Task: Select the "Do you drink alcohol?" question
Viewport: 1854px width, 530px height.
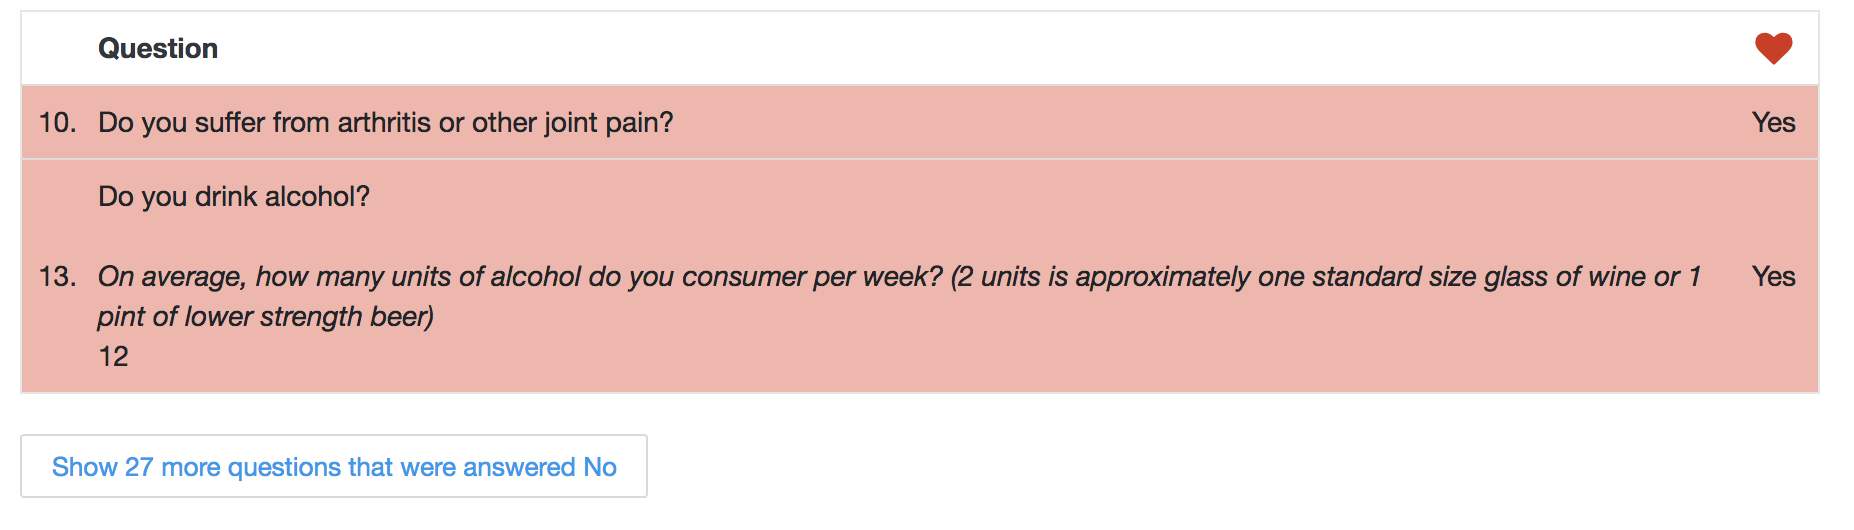Action: tap(234, 196)
